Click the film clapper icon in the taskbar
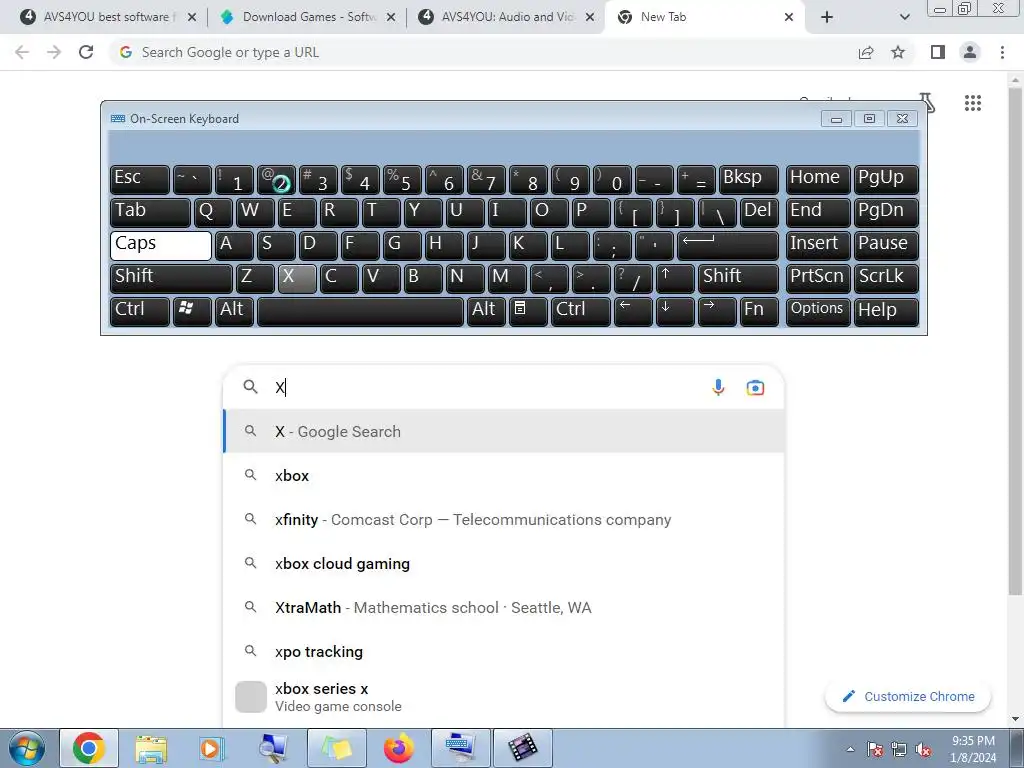The width and height of the screenshot is (1024, 768). point(522,748)
